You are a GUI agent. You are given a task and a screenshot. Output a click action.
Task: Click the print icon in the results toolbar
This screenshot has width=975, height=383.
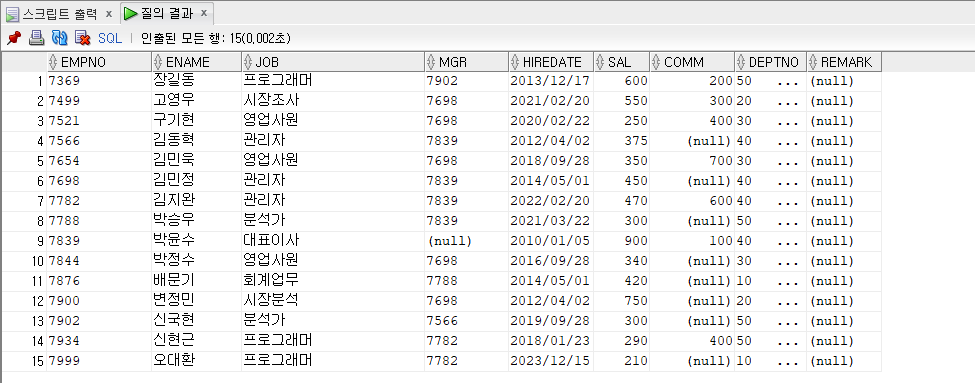(x=37, y=39)
